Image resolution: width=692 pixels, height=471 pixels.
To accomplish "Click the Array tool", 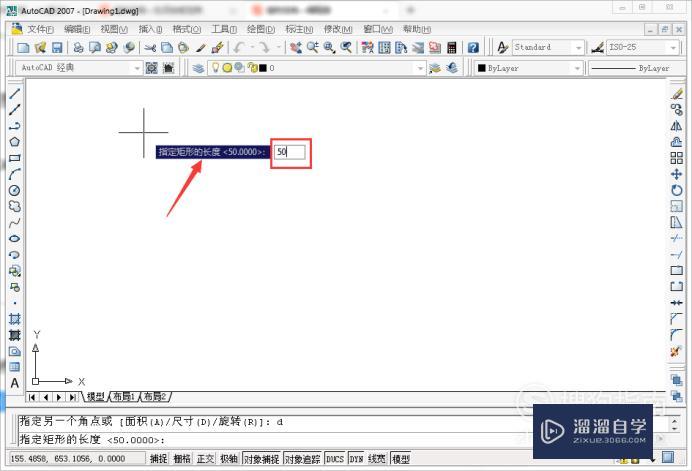I will coord(677,158).
